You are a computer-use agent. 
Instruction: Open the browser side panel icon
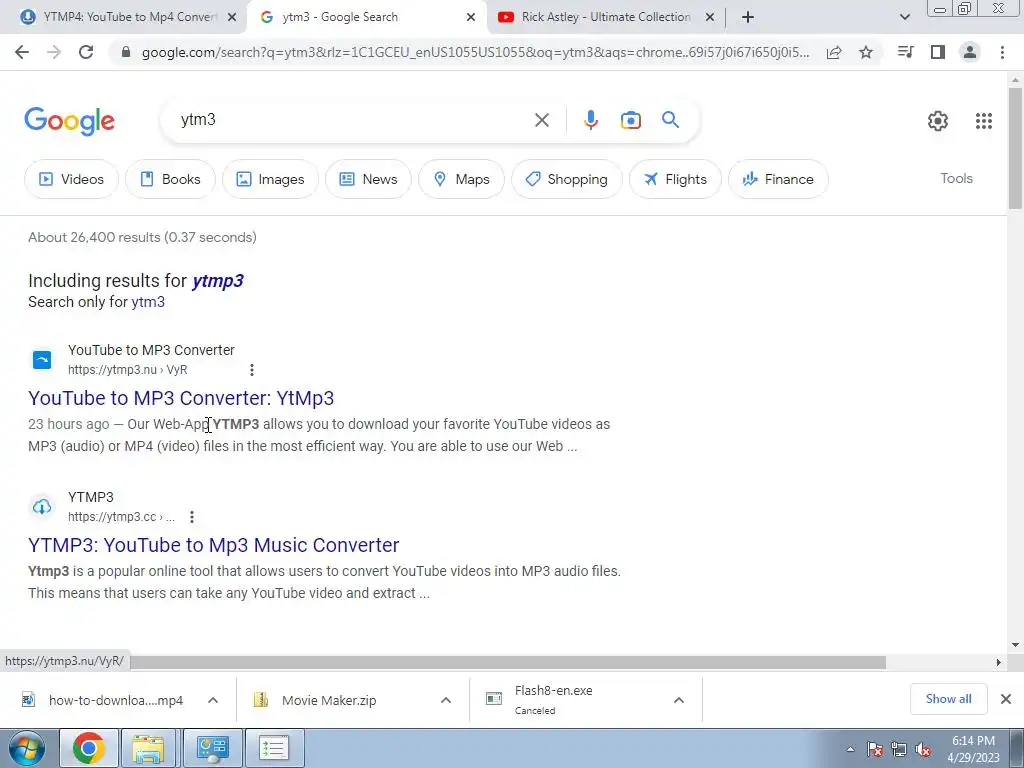(x=938, y=52)
